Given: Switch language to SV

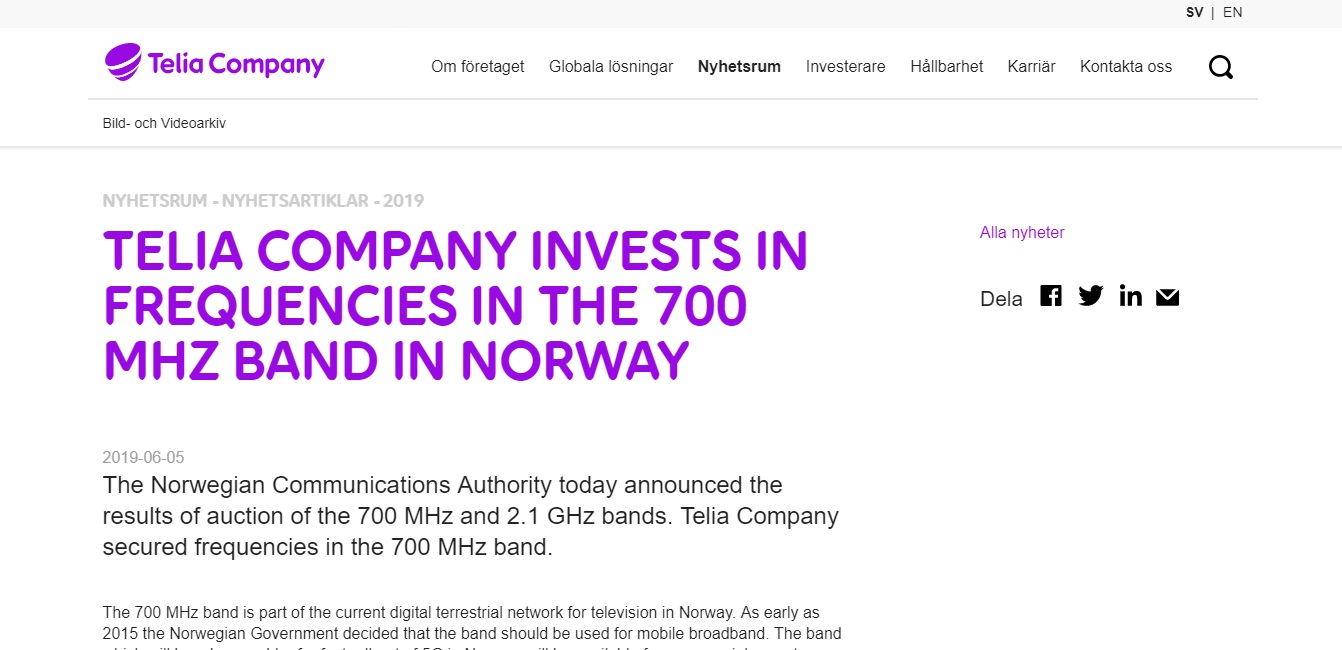Looking at the screenshot, I should pyautogui.click(x=1194, y=13).
